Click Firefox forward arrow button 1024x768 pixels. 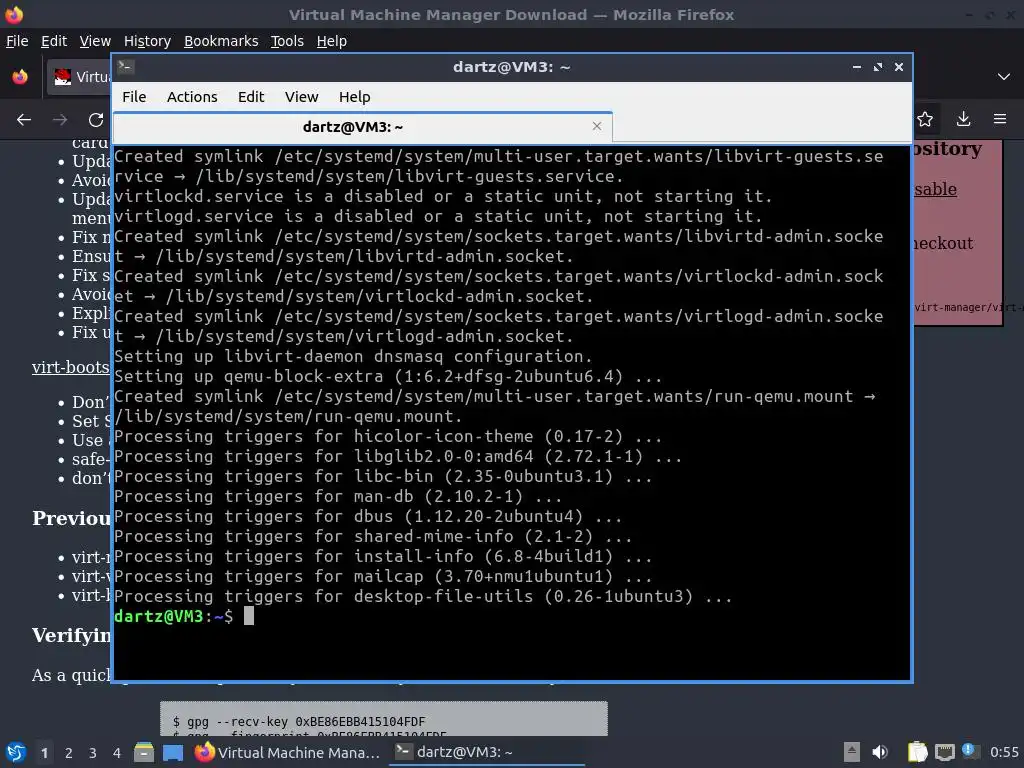click(59, 120)
